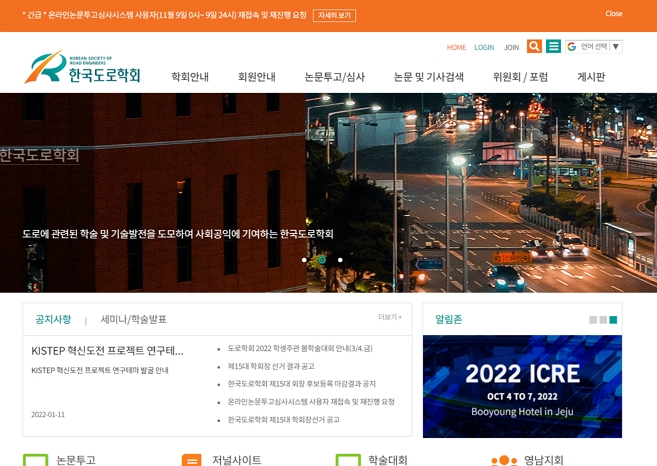Click the LOGIN link

click(x=484, y=47)
